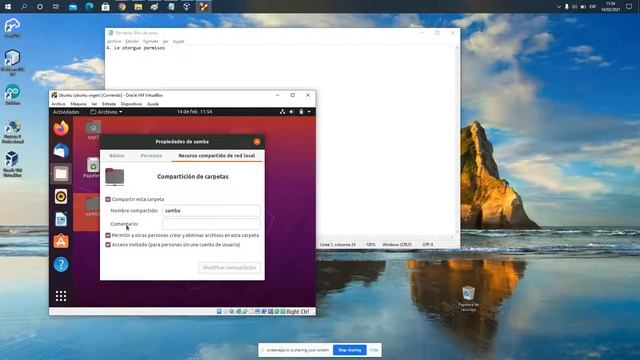Open File Explorer from the taskbar

[138, 7]
